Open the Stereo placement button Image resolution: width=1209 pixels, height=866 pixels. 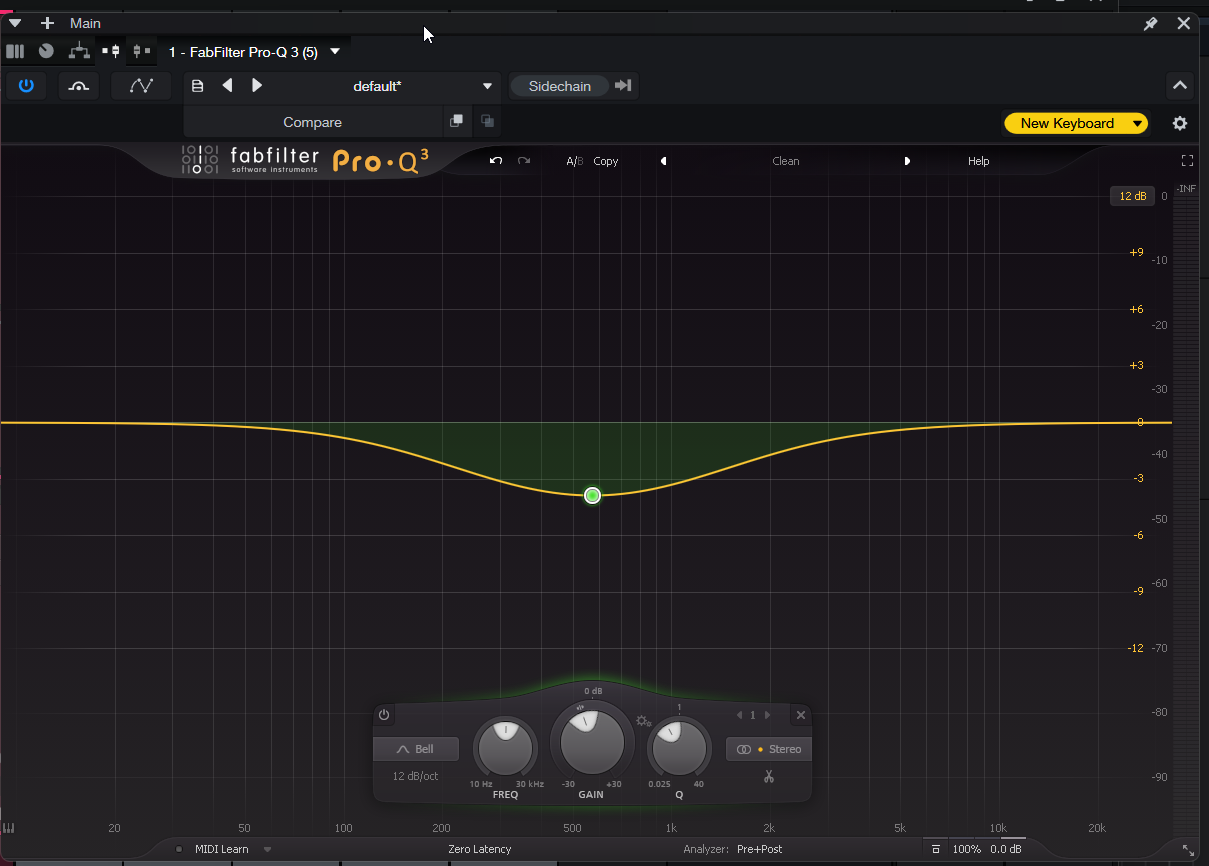click(769, 749)
